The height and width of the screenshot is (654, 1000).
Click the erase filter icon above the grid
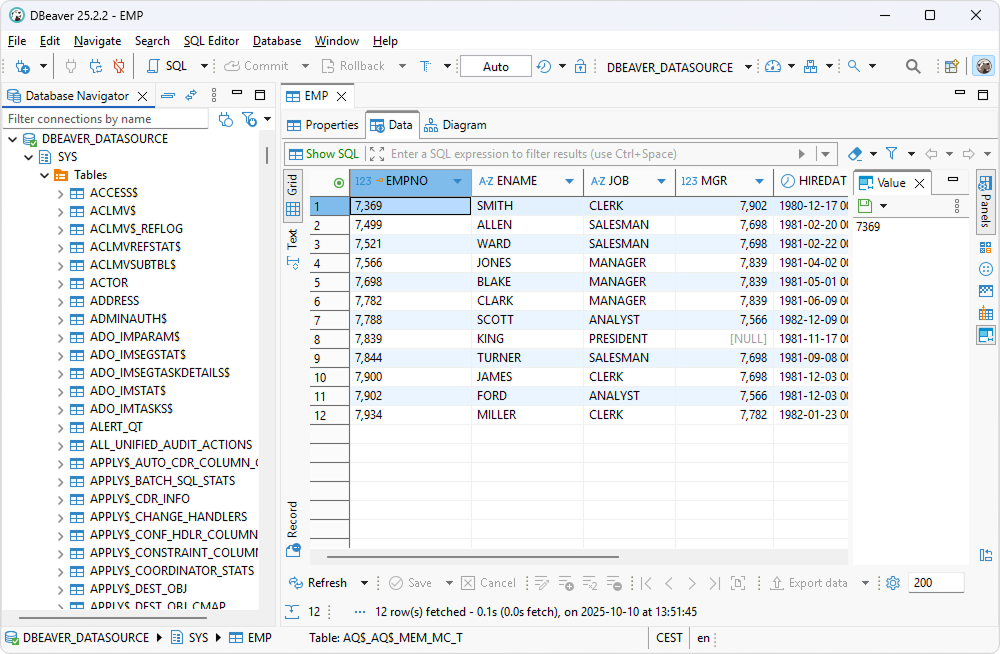[x=857, y=153]
